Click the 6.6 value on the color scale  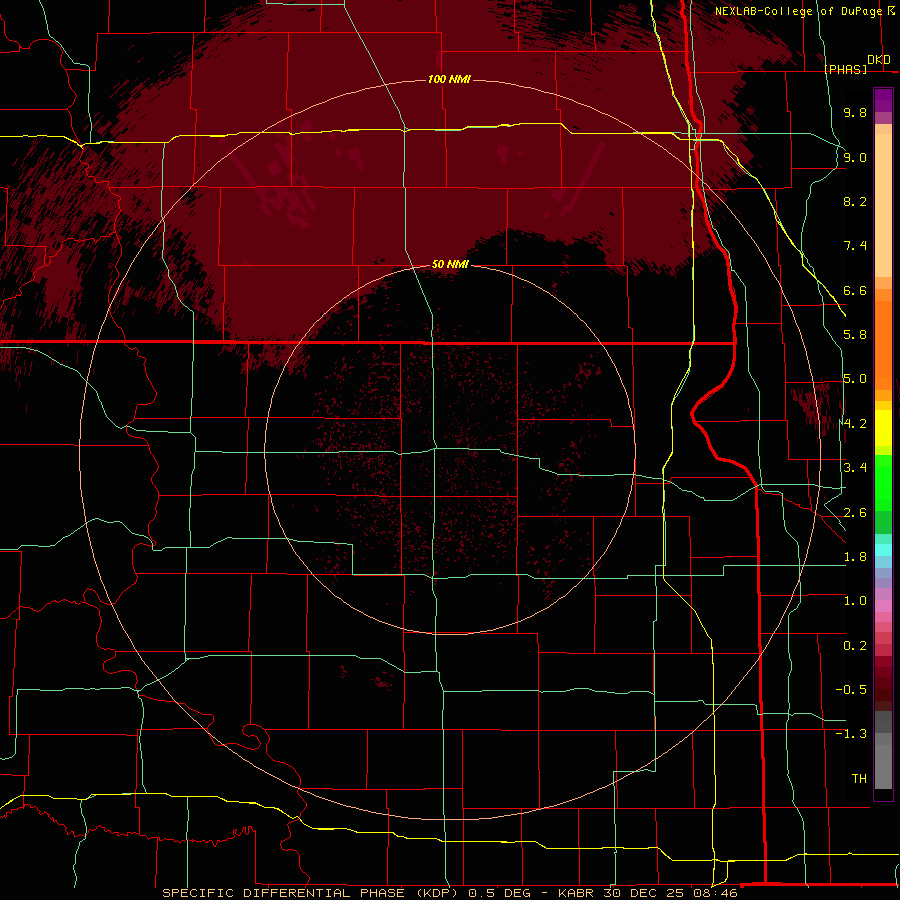point(855,290)
